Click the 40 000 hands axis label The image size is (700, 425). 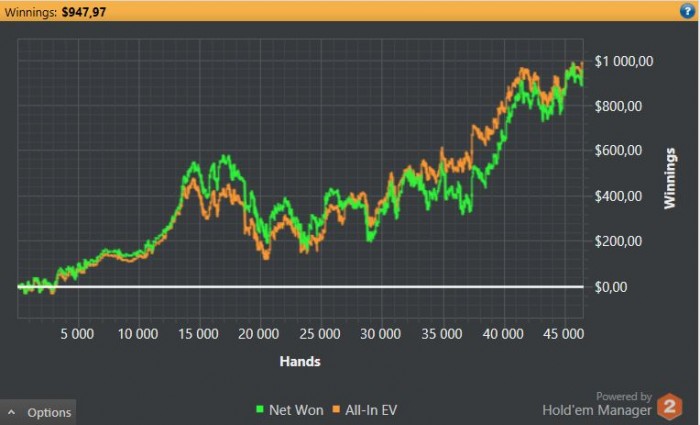(x=503, y=334)
